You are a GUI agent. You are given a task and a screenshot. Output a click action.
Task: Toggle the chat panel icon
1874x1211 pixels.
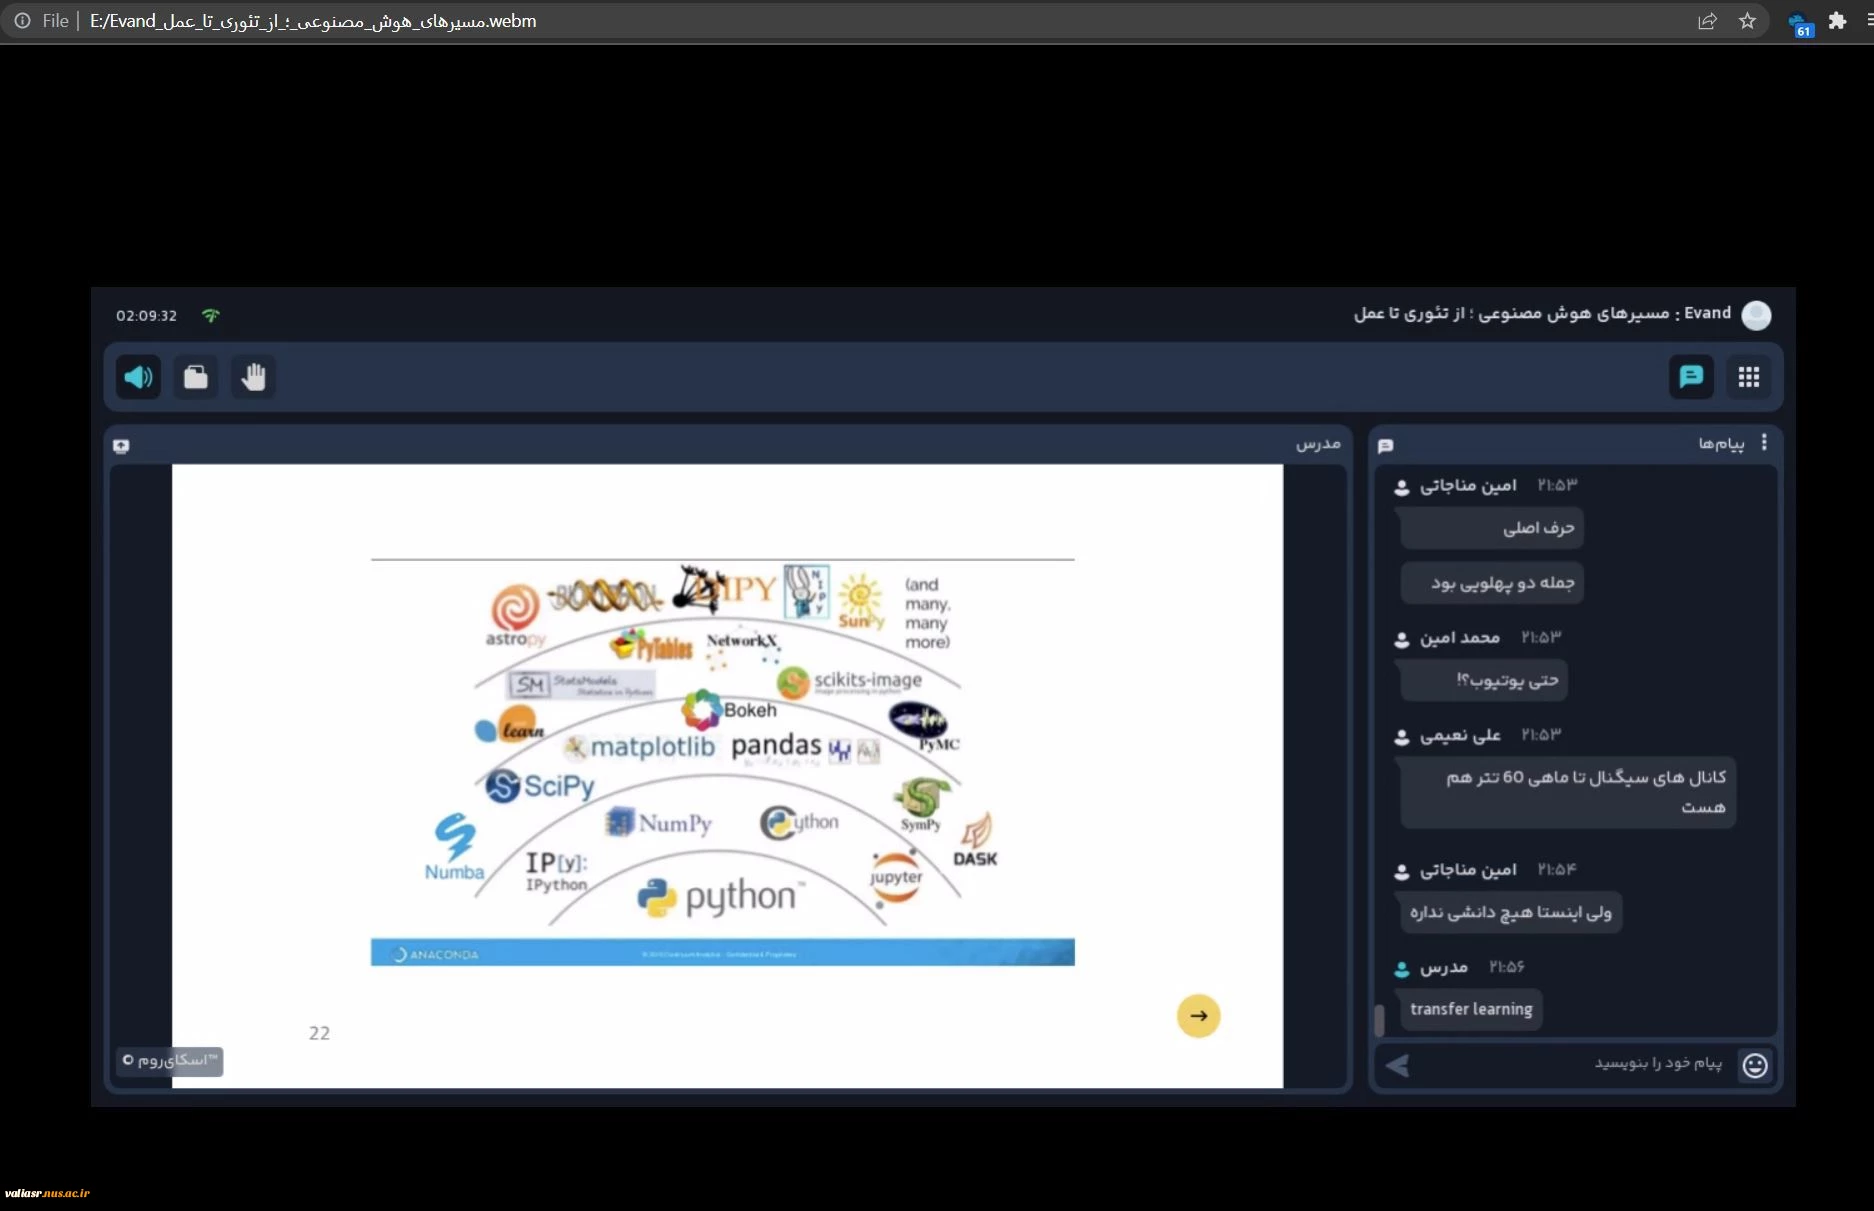tap(1691, 377)
